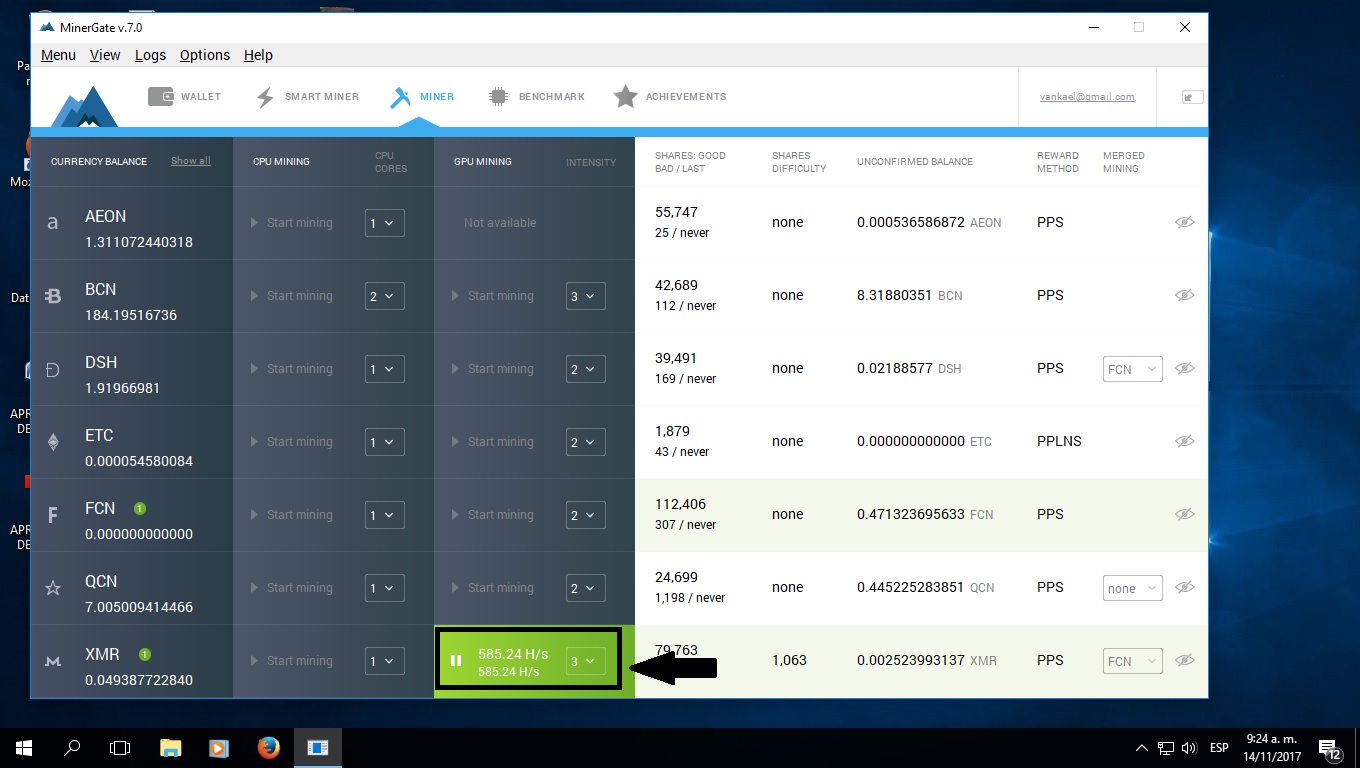Start CPU mining for QCN
Screen dimensions: 1360x768
pyautogui.click(x=291, y=588)
